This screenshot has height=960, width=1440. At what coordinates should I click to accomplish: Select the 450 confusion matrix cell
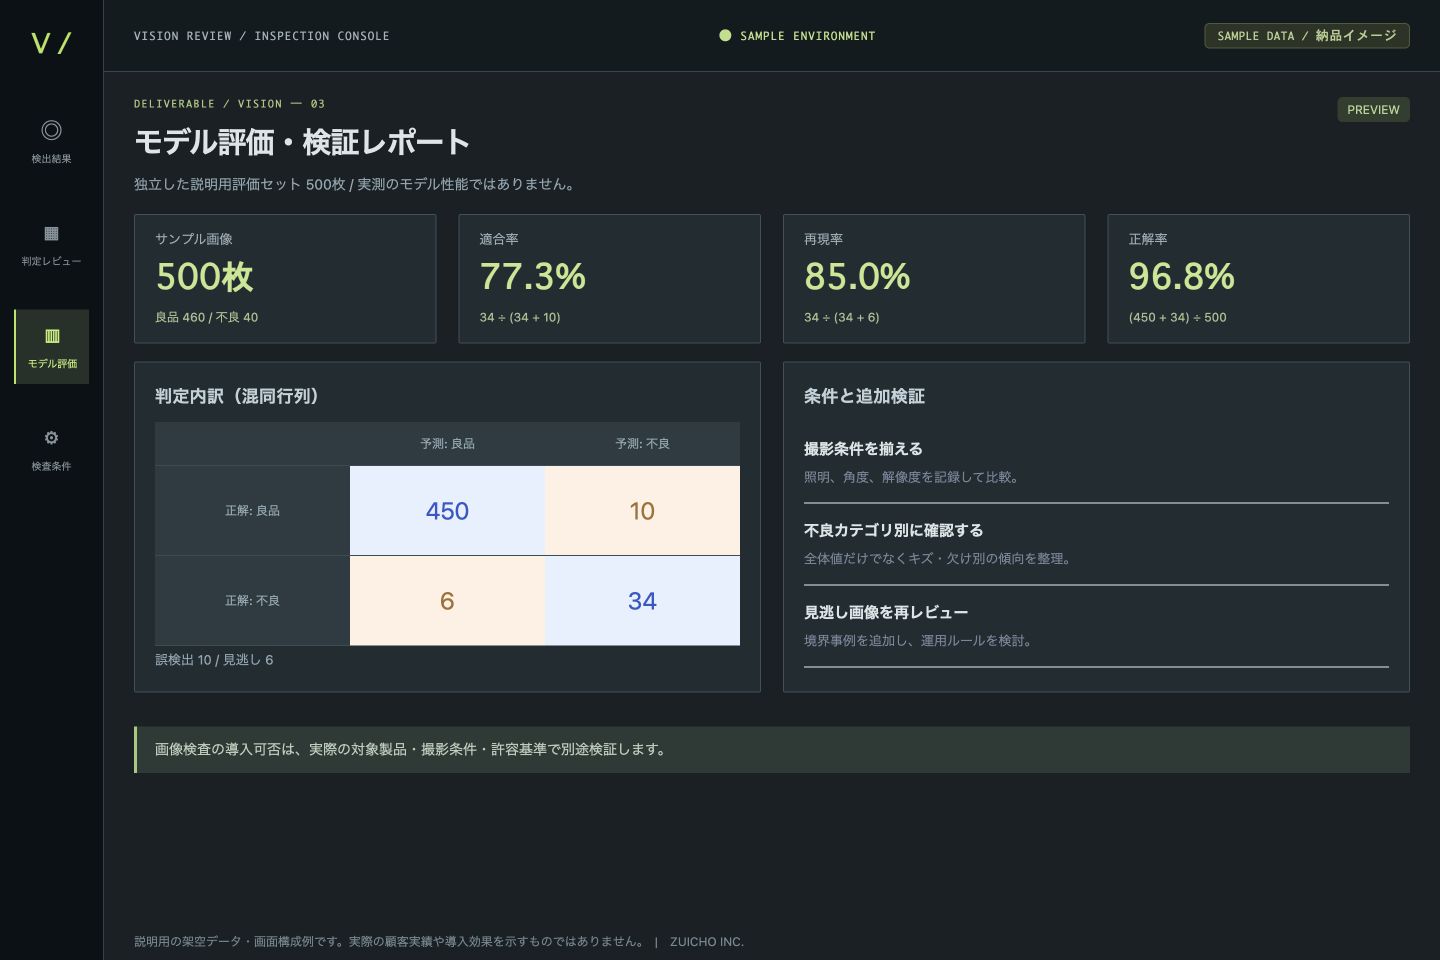point(447,511)
